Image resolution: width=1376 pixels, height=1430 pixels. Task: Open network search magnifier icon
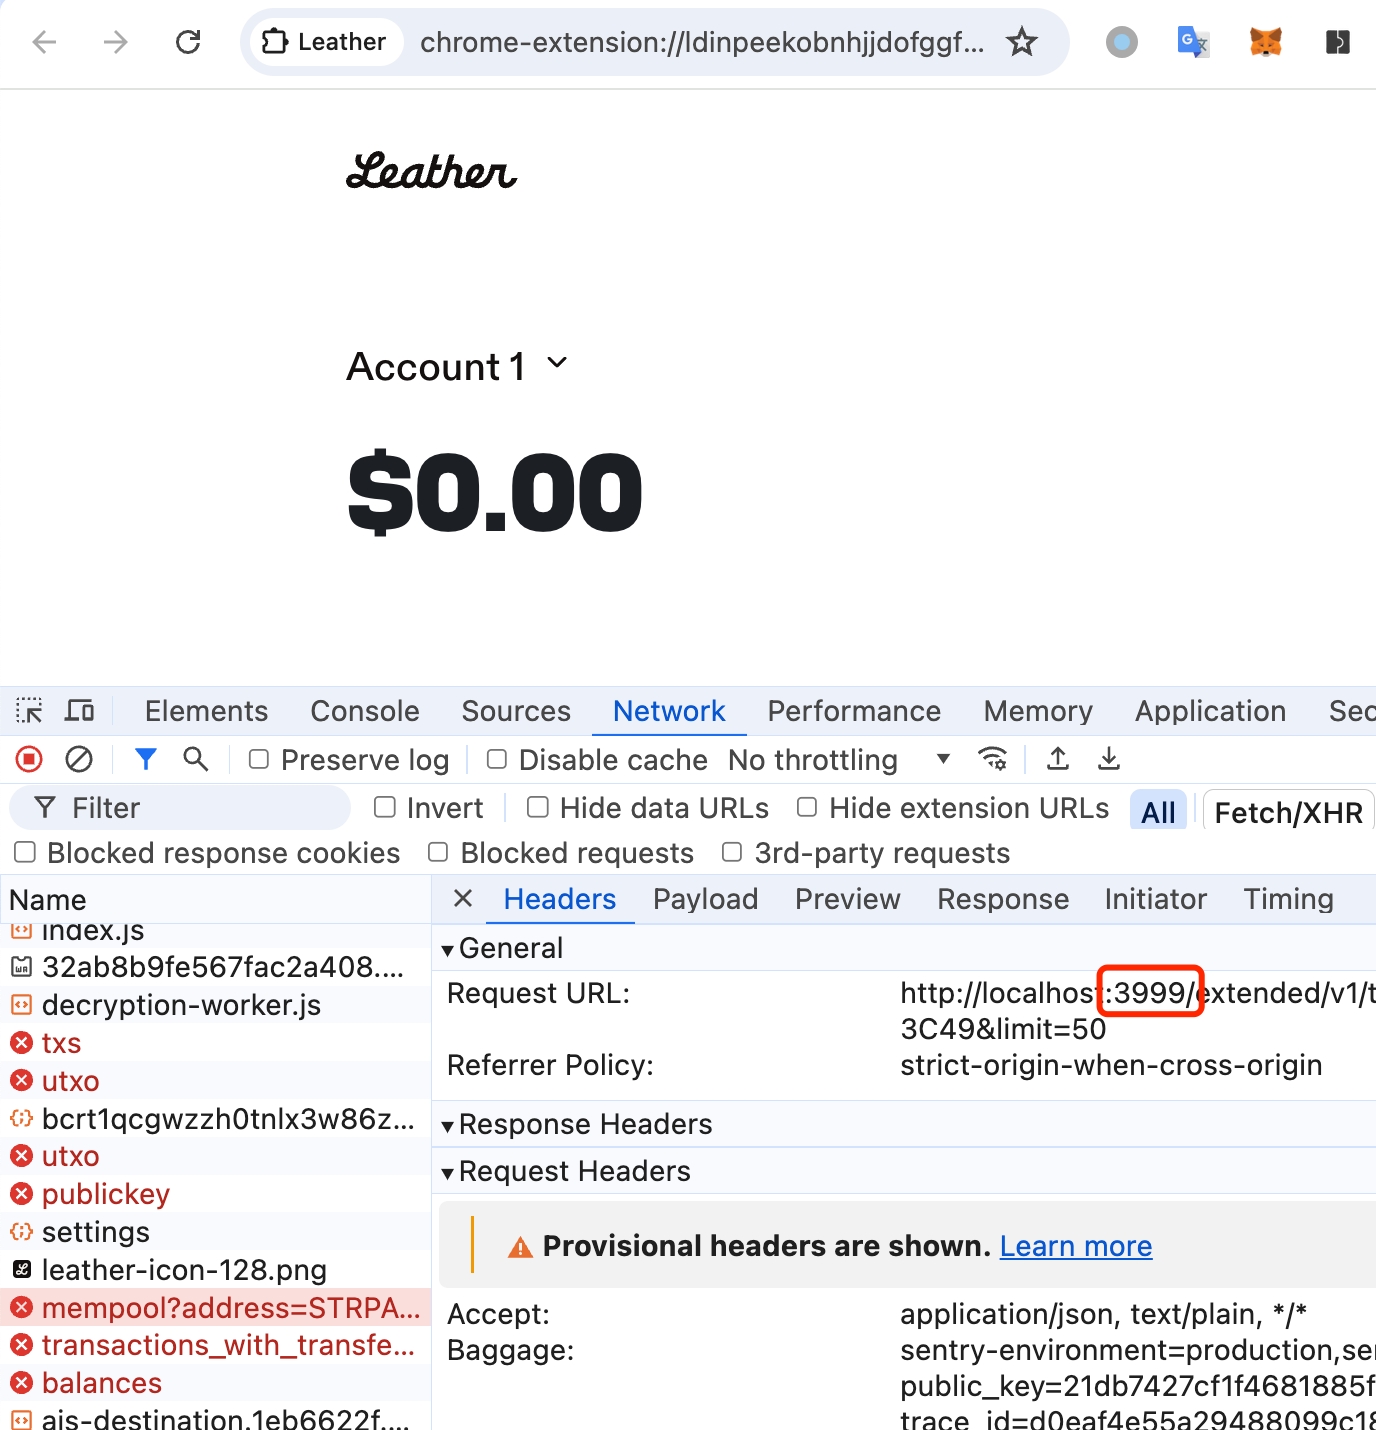tap(196, 760)
